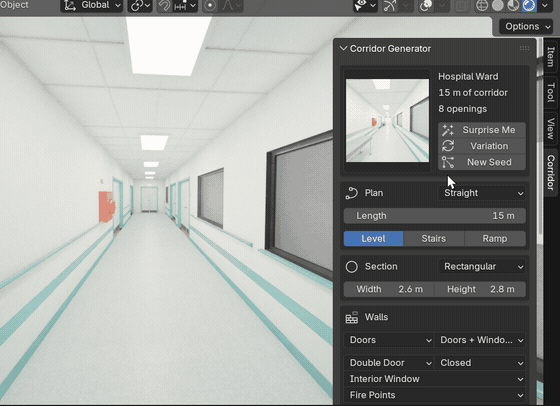Open proportional editing falloff menu
The image size is (560, 406).
pos(230,6)
